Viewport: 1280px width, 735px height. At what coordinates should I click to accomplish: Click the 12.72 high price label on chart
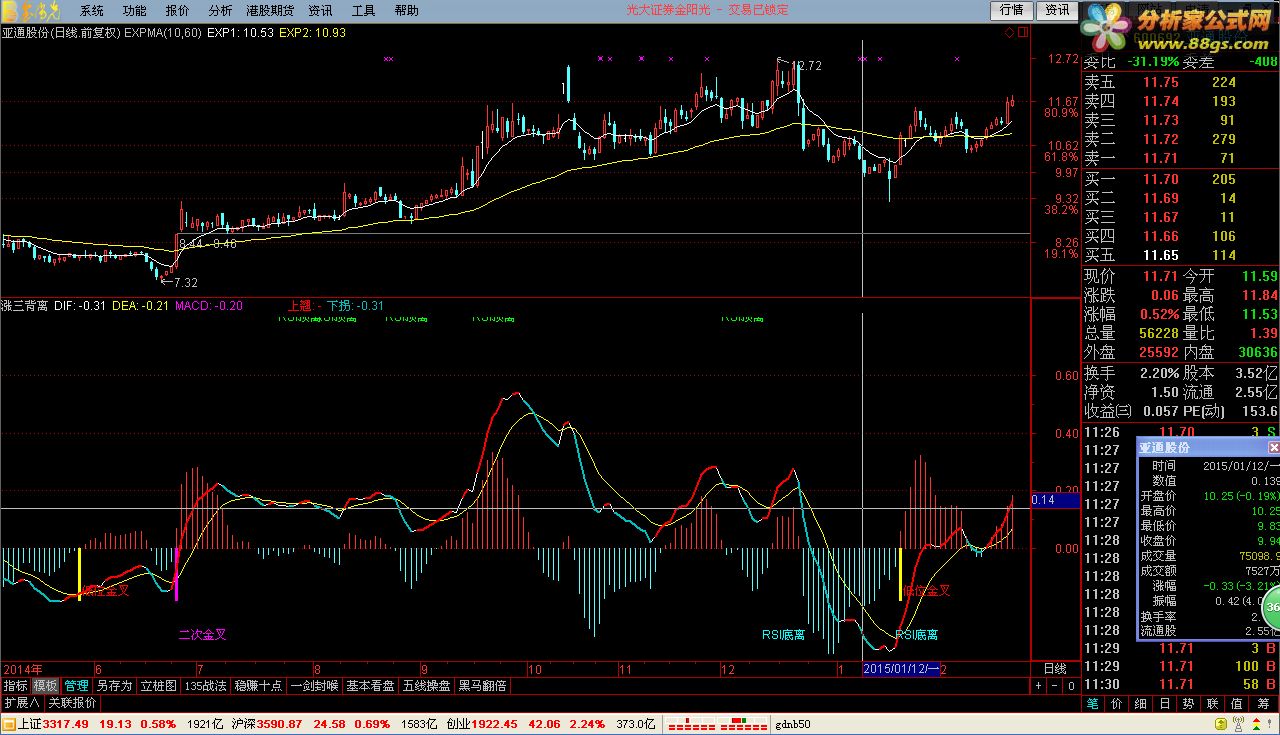tap(806, 66)
